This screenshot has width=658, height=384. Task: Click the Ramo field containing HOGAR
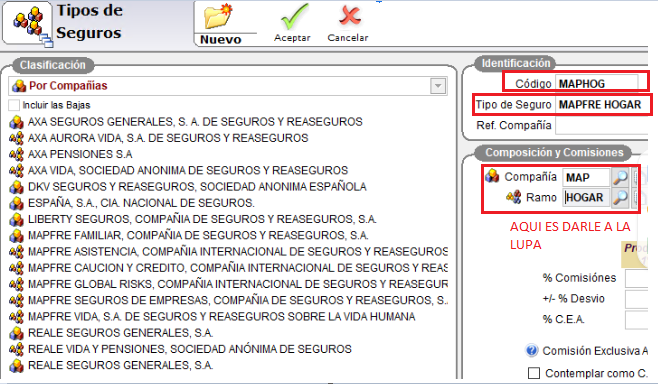[586, 198]
